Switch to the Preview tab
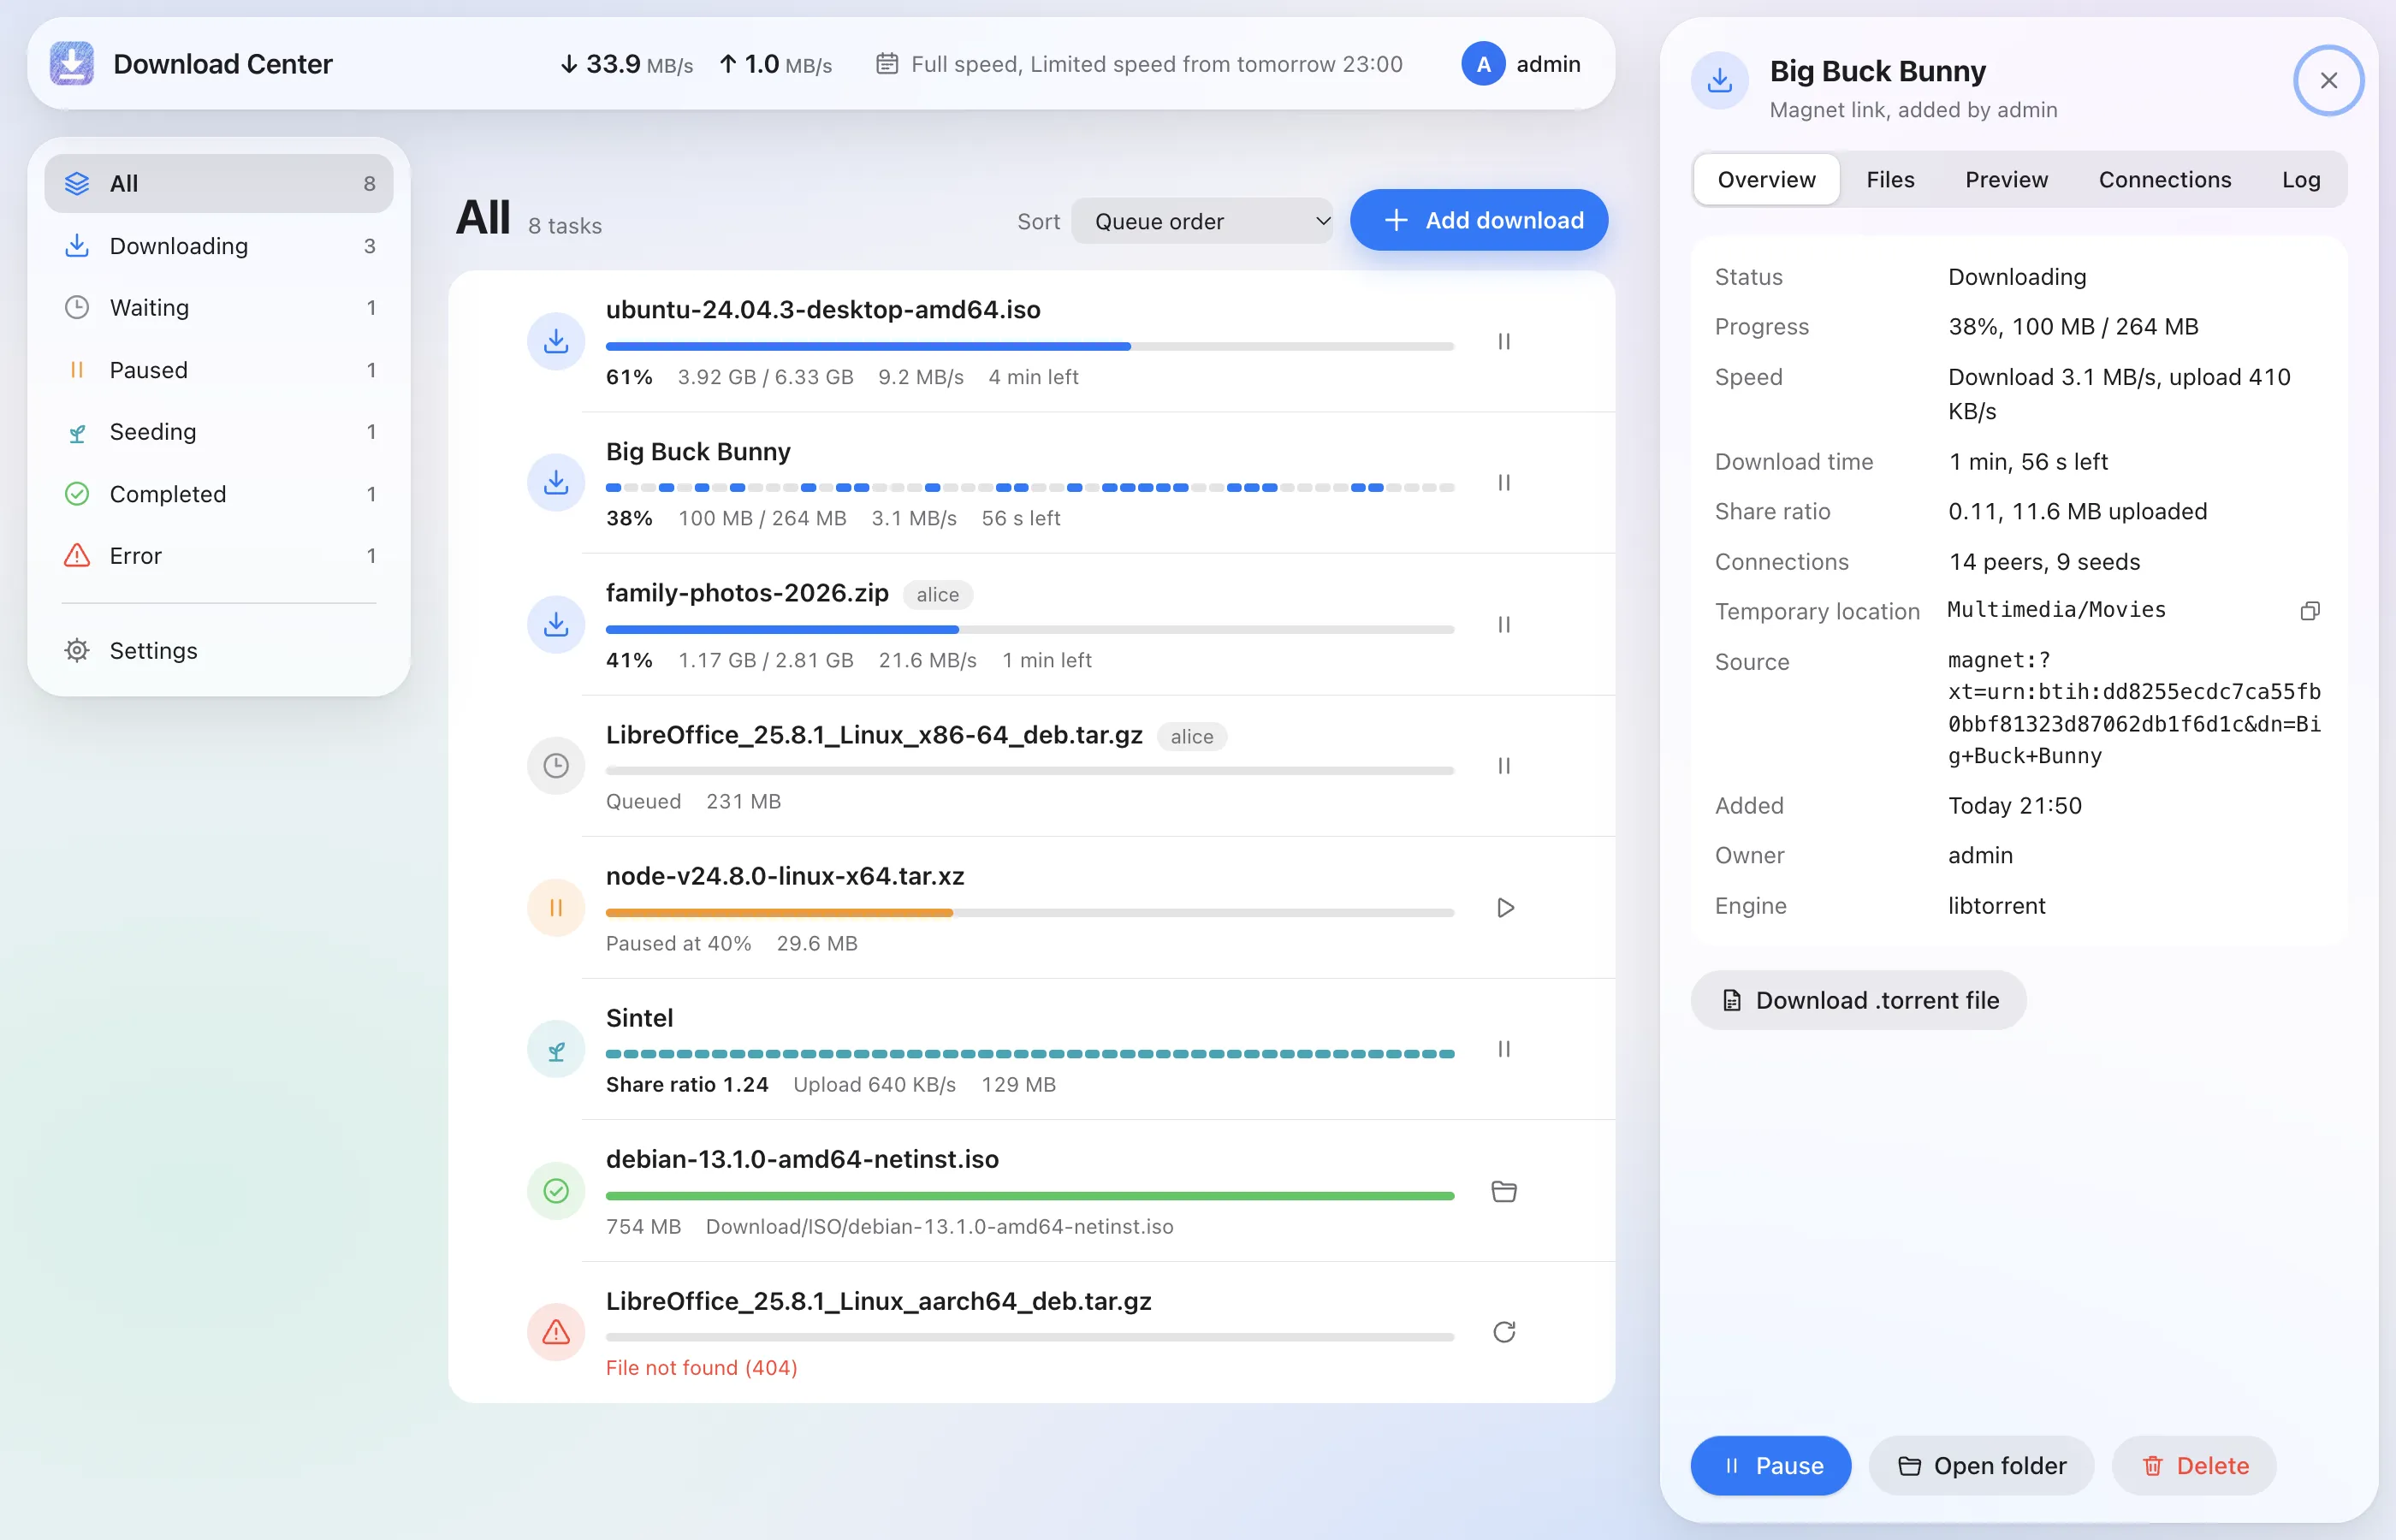Screen dimensions: 2396x1540 click(x=2005, y=179)
